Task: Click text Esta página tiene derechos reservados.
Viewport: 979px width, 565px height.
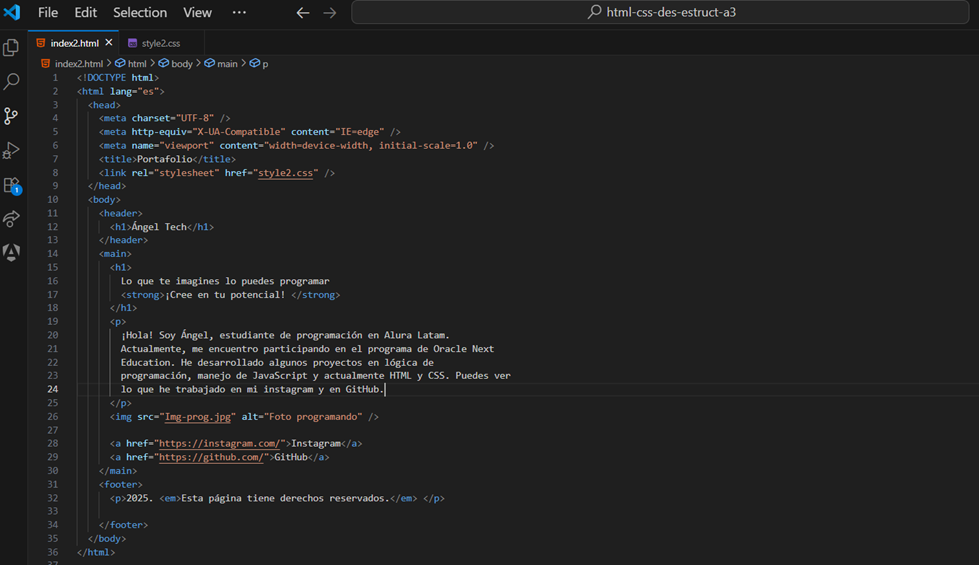Action: [285, 498]
